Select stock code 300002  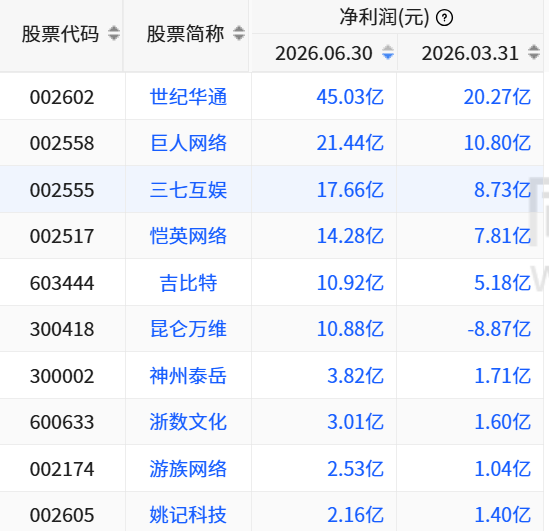tap(62, 376)
